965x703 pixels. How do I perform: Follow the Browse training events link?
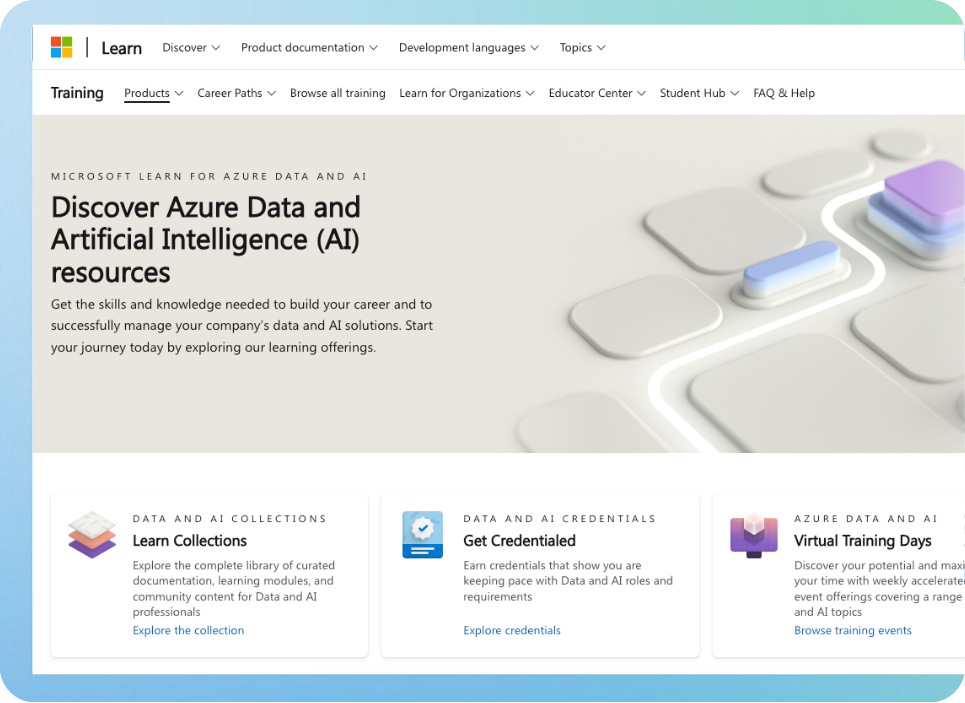pyautogui.click(x=853, y=630)
